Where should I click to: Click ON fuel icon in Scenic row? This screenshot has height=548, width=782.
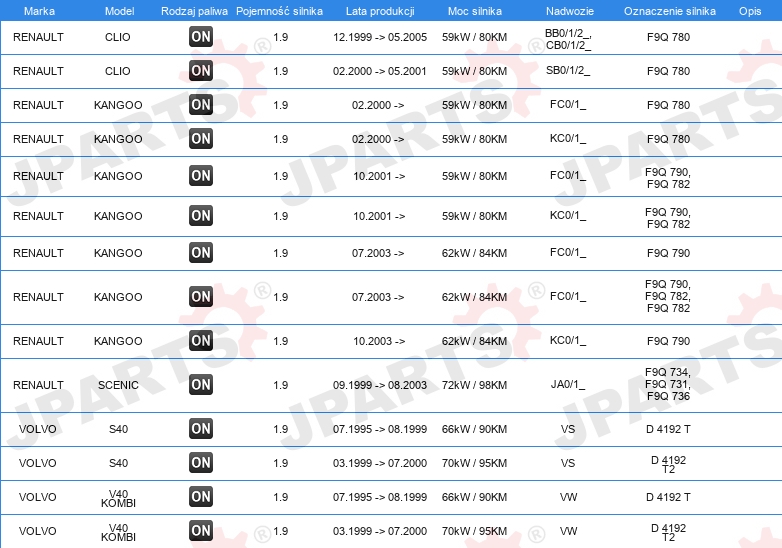[200, 385]
